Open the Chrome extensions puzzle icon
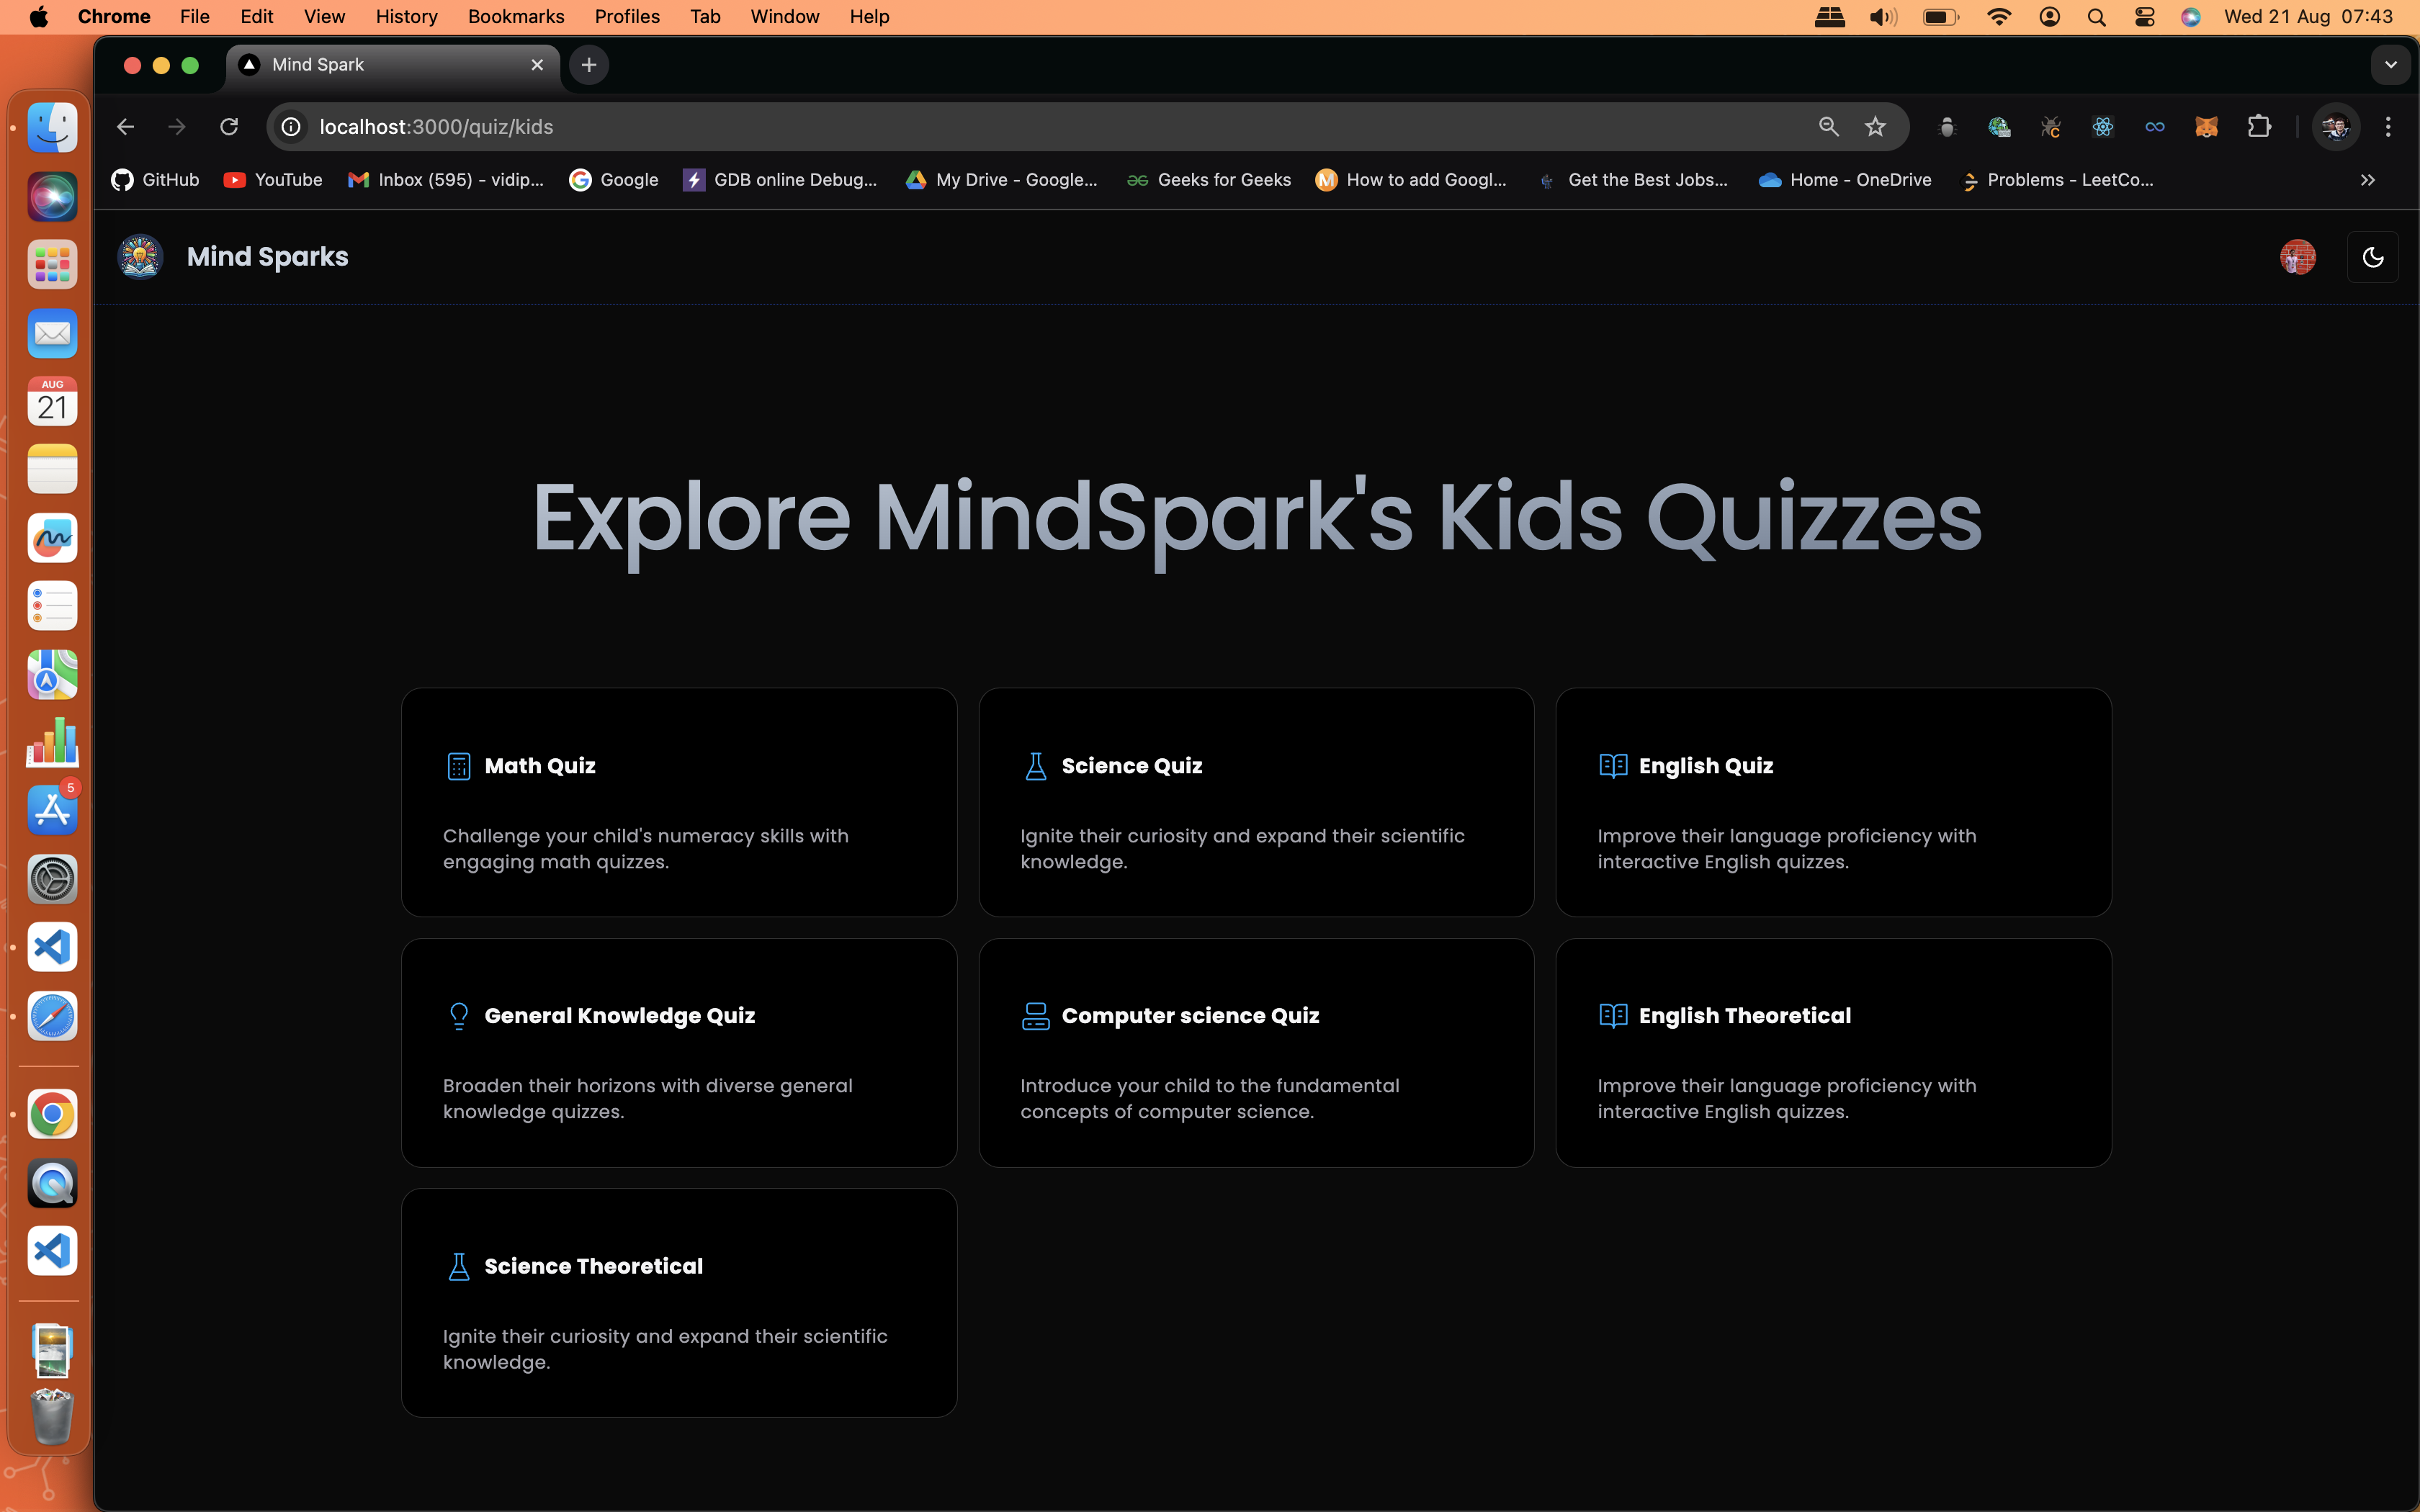The width and height of the screenshot is (2420, 1512). (2259, 127)
